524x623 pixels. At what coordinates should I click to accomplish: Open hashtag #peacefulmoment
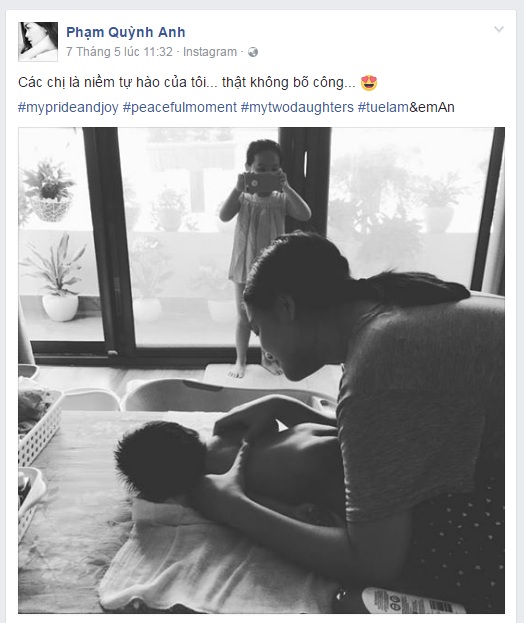click(180, 107)
